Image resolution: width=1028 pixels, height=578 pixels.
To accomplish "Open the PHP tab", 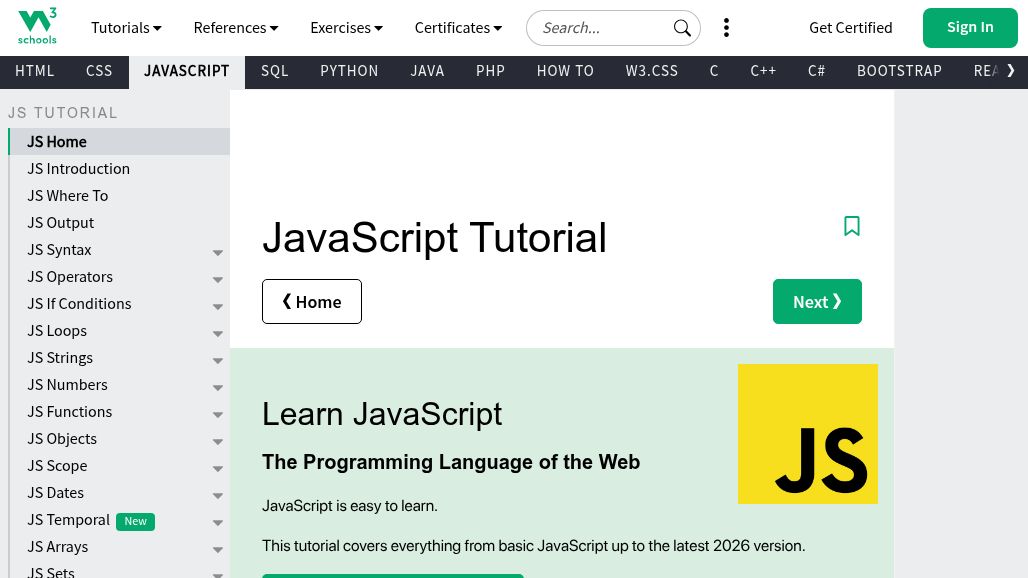I will point(490,71).
